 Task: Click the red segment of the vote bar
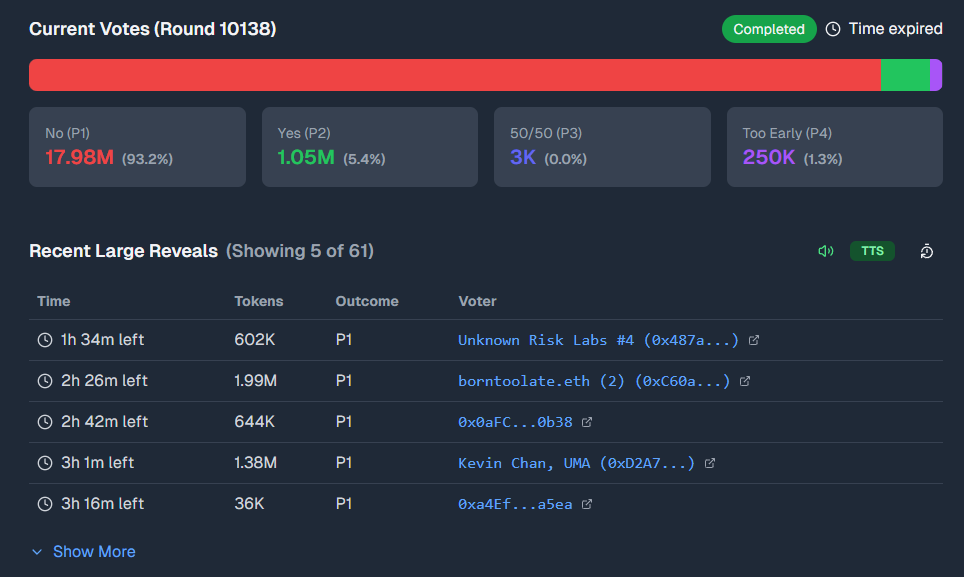pyautogui.click(x=455, y=75)
